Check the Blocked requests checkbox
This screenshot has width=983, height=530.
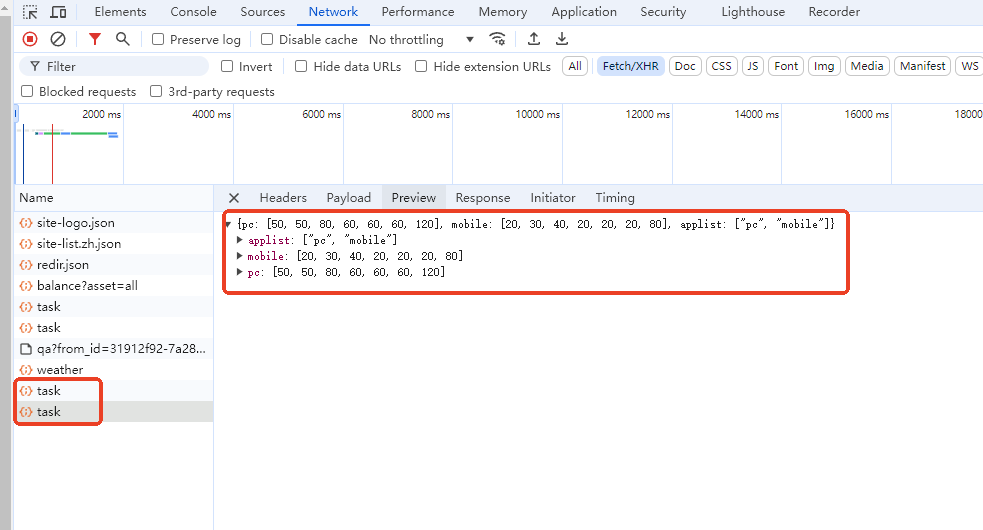tap(27, 92)
